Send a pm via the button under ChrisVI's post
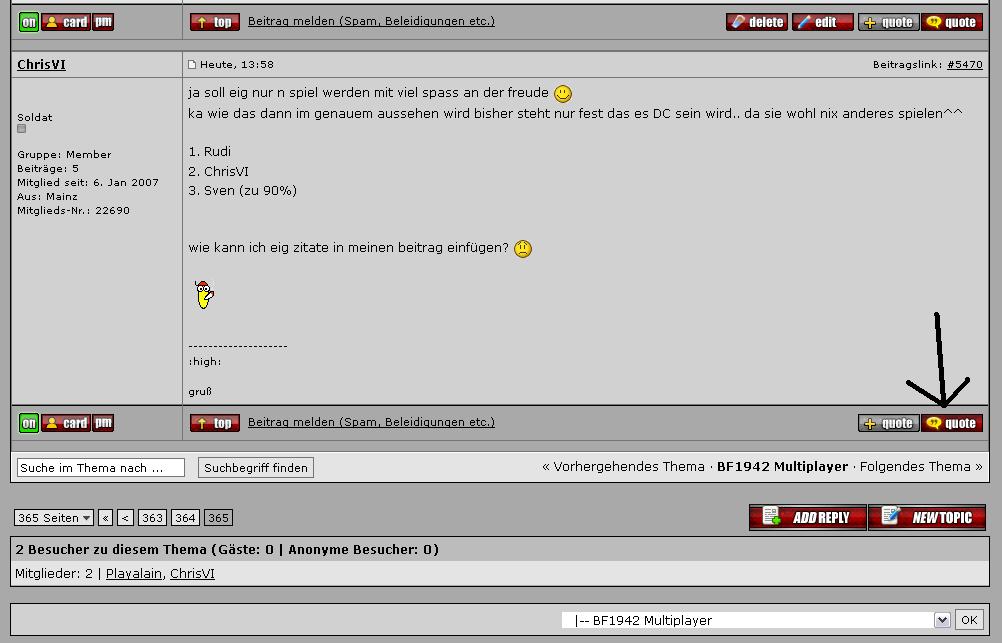This screenshot has height=643, width=1002. click(x=103, y=422)
